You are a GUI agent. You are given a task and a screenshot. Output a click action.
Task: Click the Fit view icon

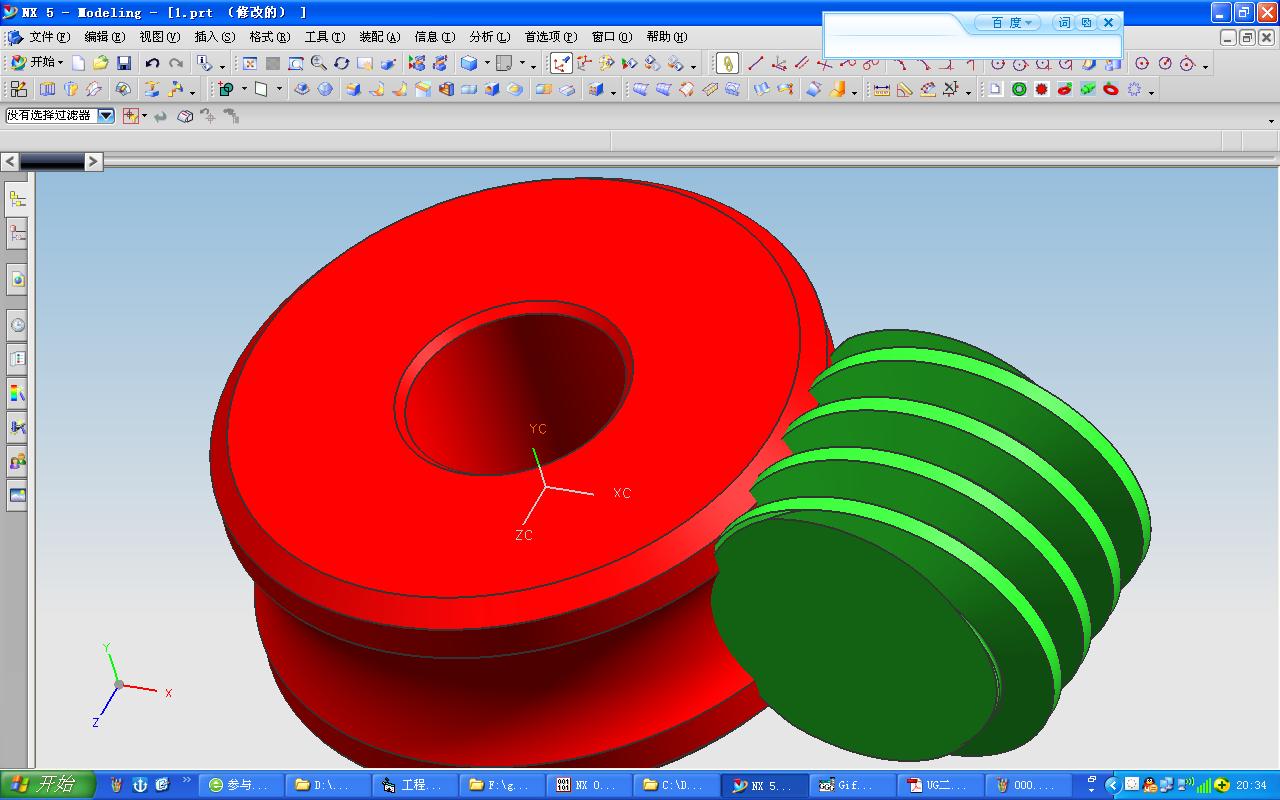click(250, 63)
